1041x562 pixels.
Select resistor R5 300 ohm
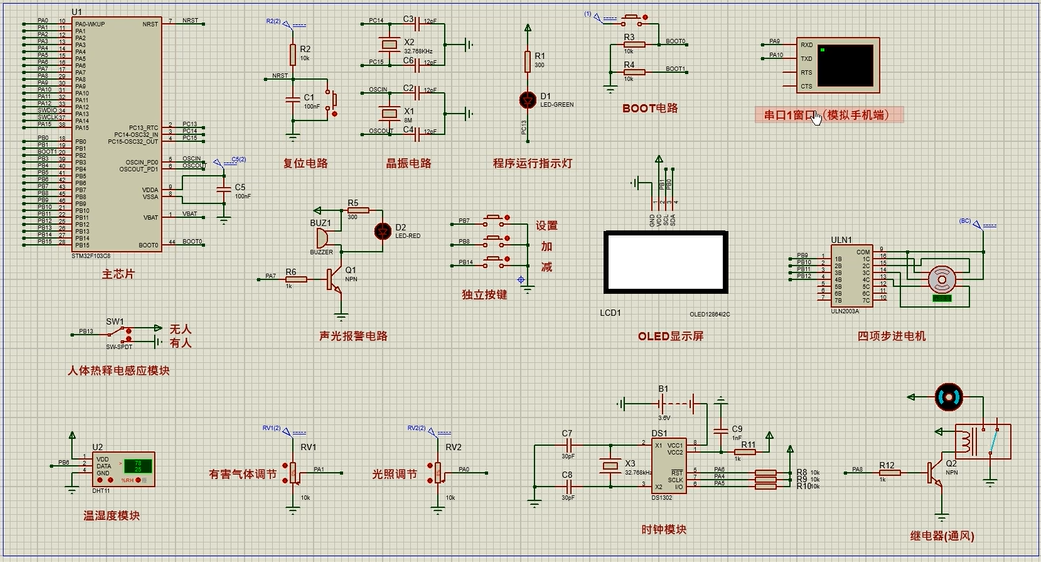(358, 210)
